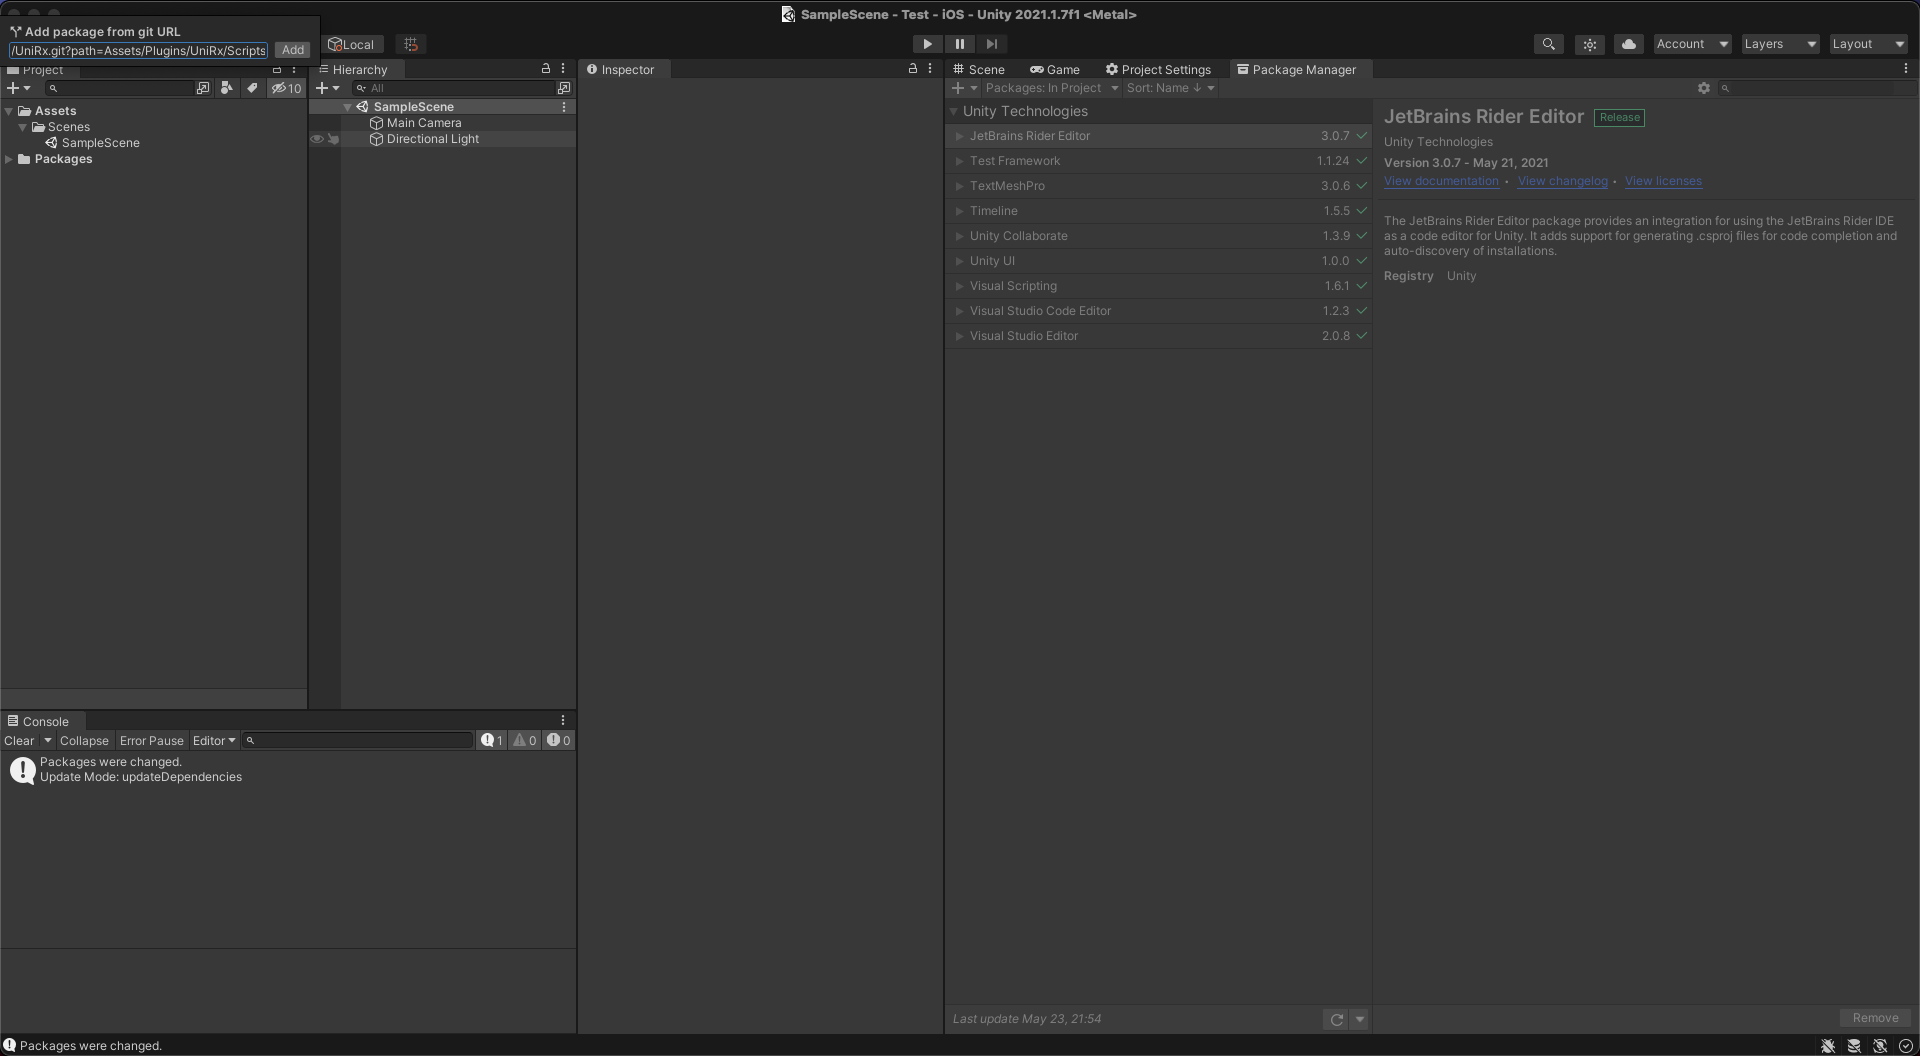1920x1056 pixels.
Task: Switch to the Game tab
Action: [x=1055, y=69]
